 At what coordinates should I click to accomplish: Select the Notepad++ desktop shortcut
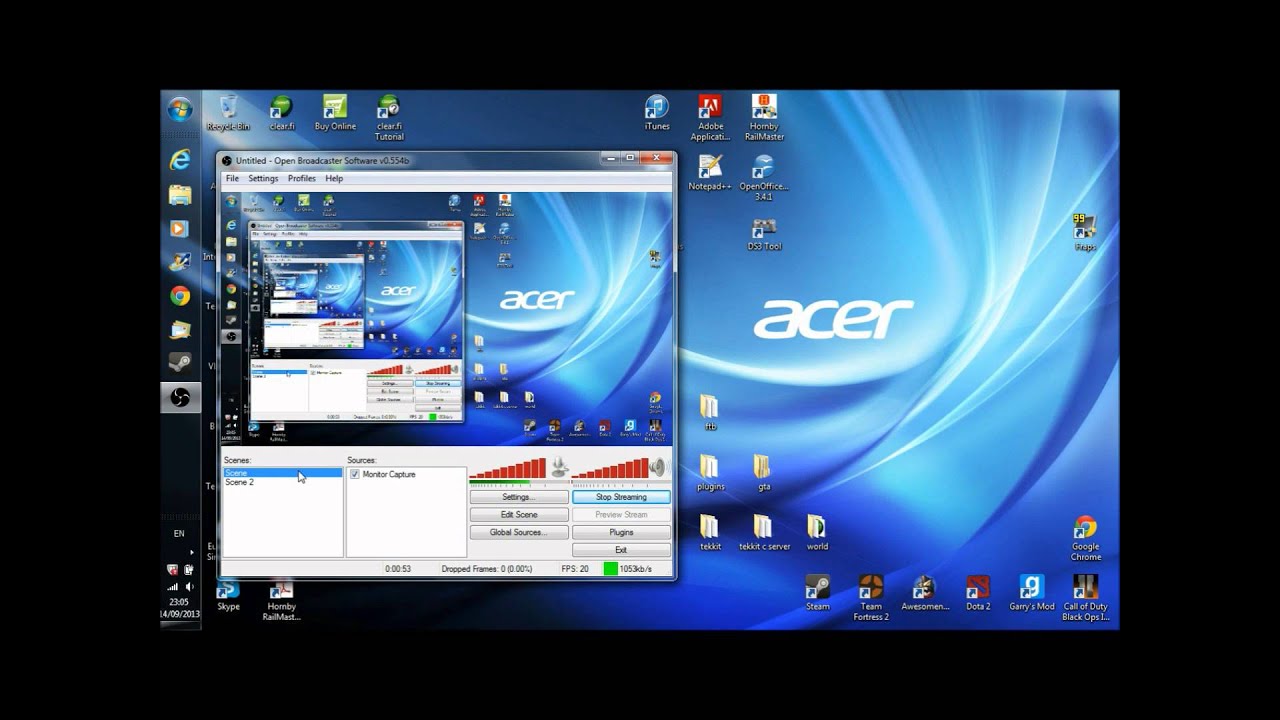(710, 173)
